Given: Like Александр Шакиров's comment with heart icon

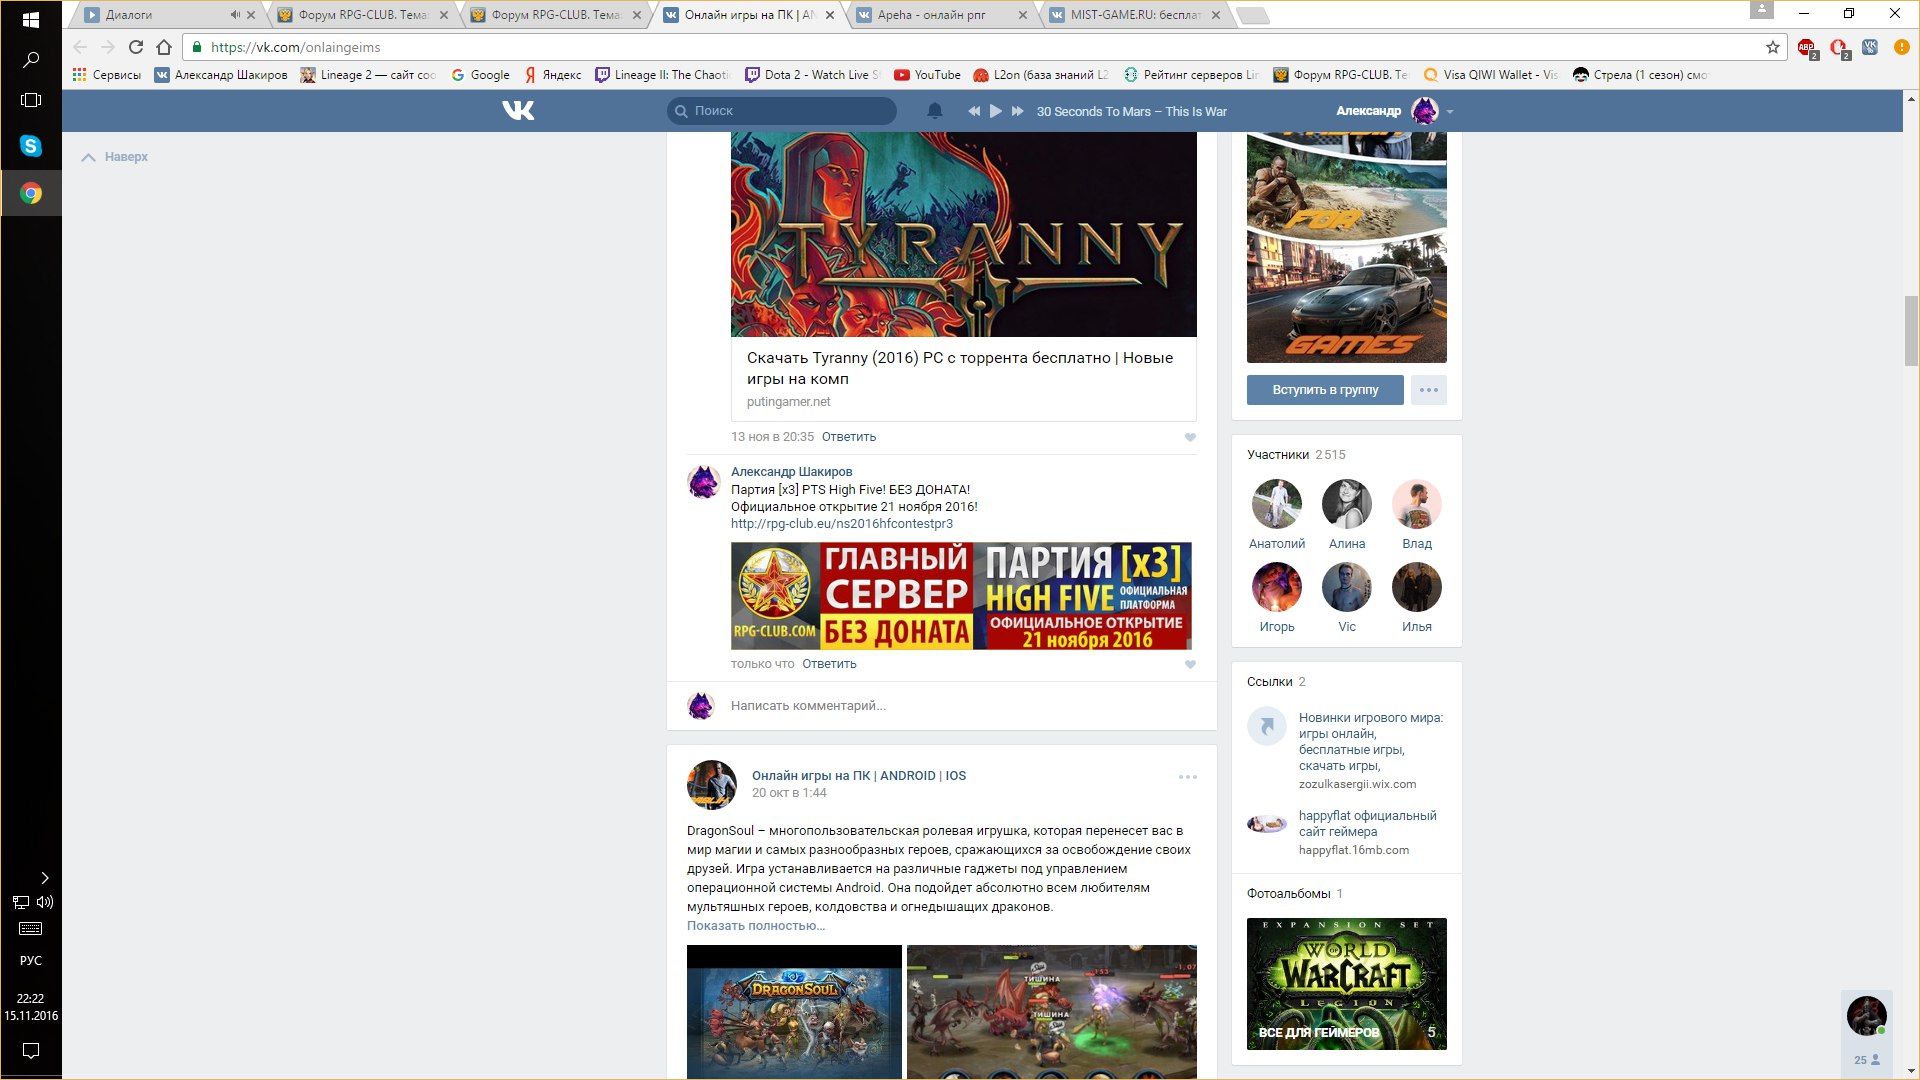Looking at the screenshot, I should pos(1190,665).
